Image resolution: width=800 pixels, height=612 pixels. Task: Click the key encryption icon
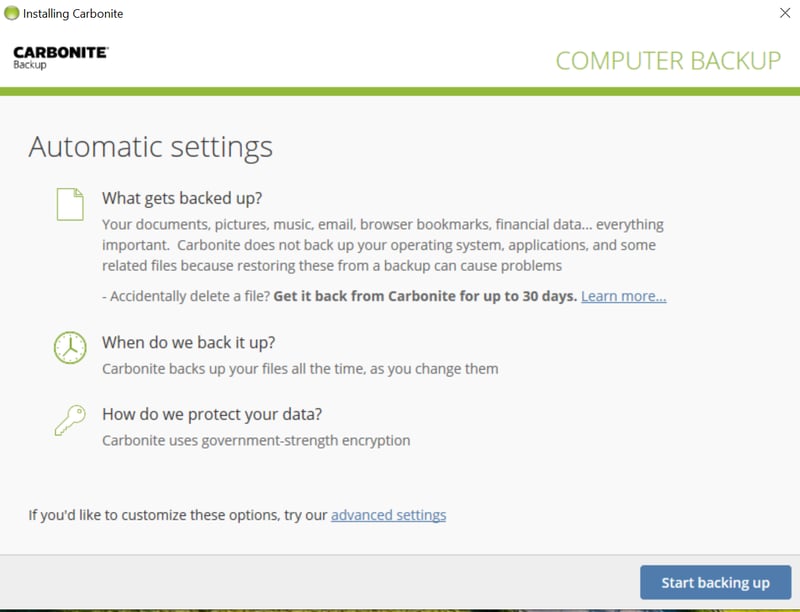point(69,420)
